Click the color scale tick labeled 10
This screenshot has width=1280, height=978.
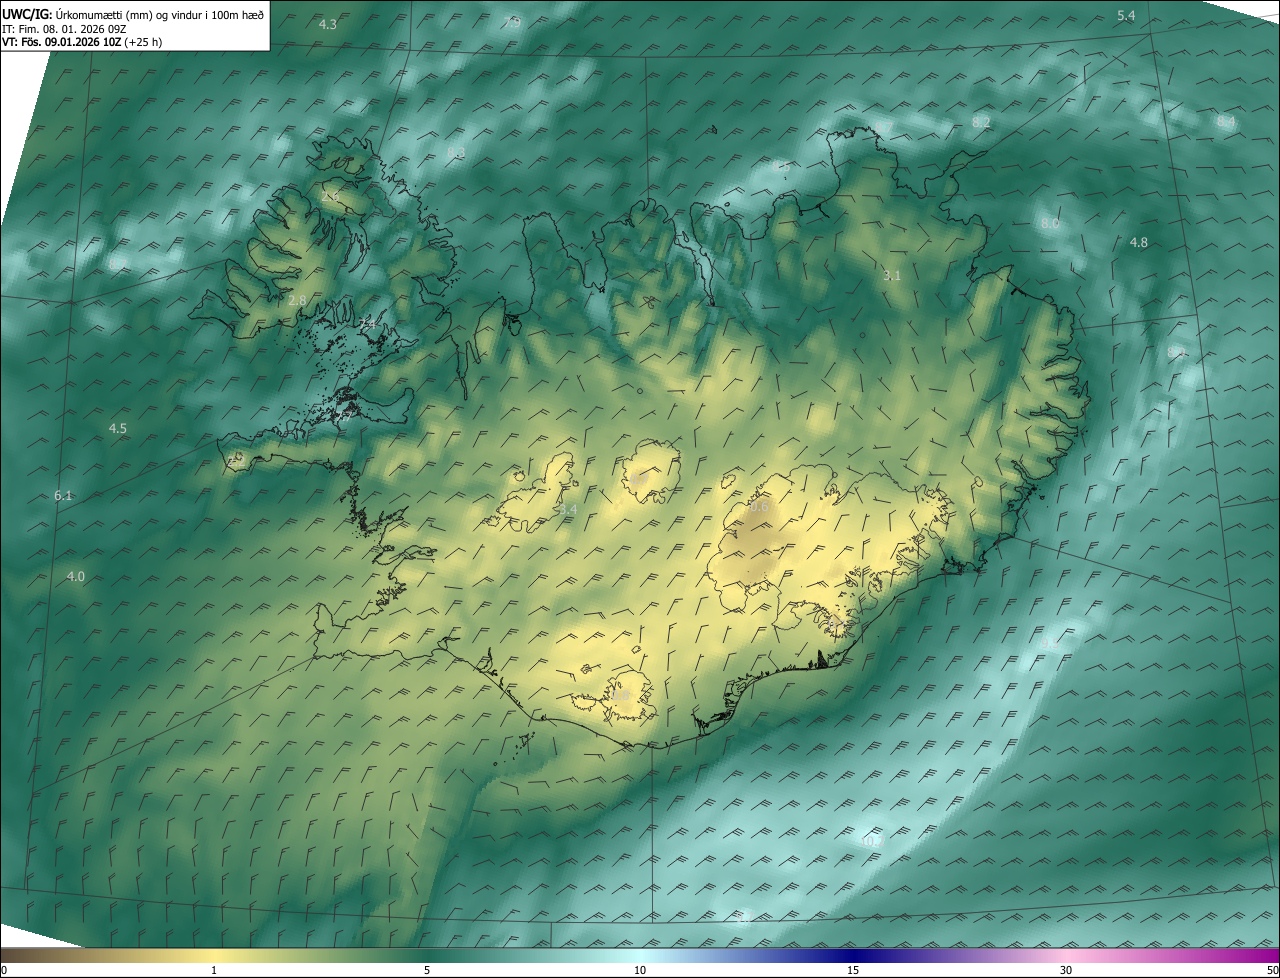640,970
